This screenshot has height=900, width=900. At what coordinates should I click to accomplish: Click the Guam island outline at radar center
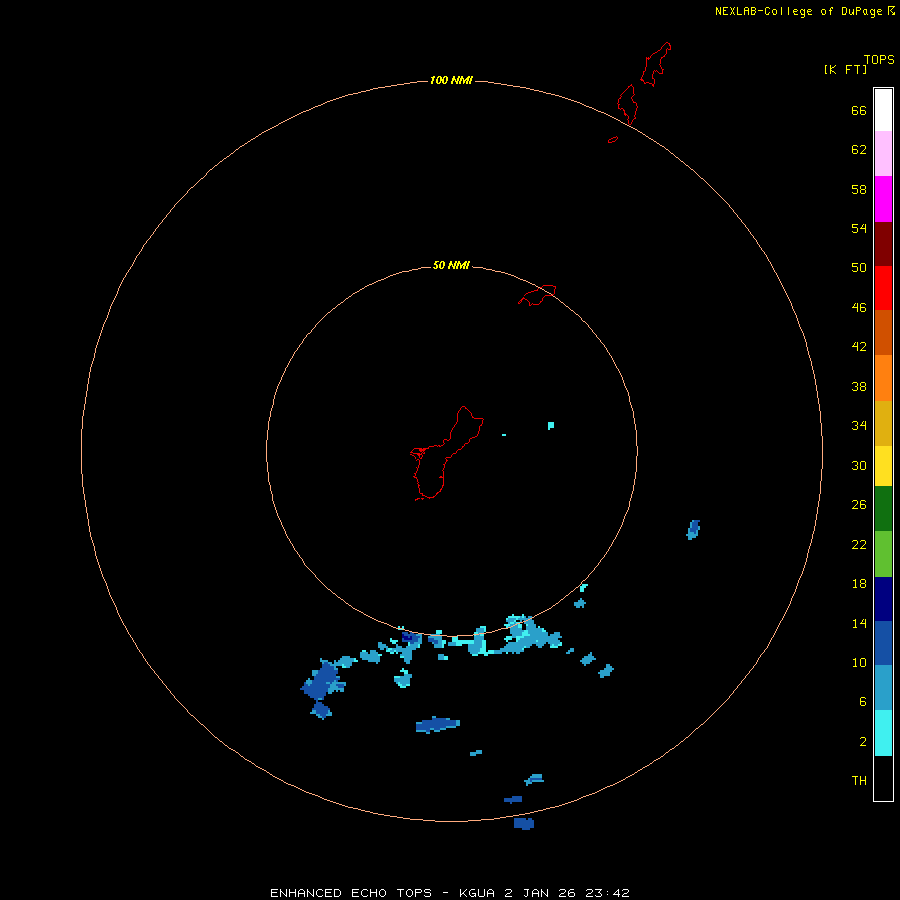(445, 453)
